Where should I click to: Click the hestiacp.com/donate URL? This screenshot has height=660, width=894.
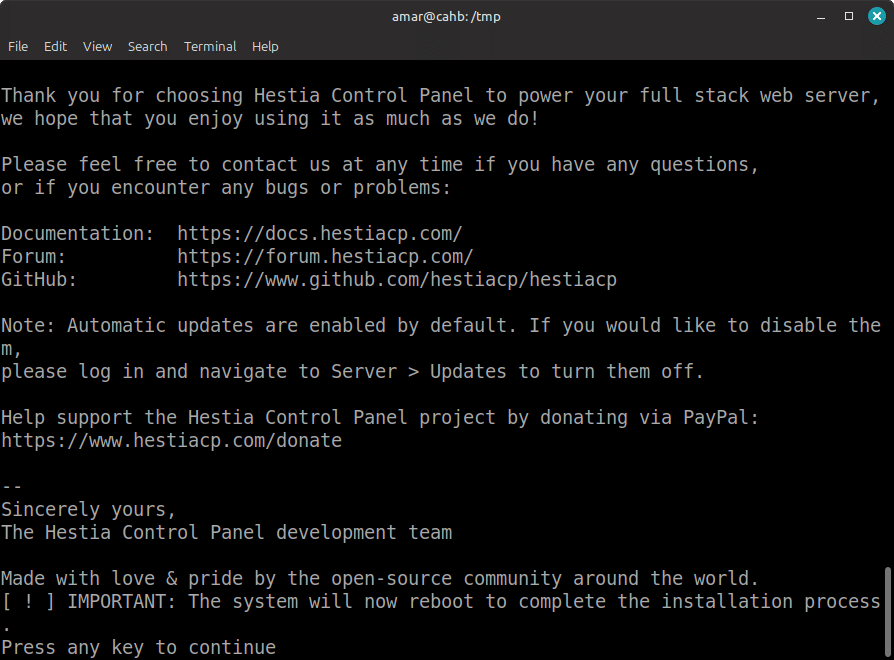[x=172, y=441]
